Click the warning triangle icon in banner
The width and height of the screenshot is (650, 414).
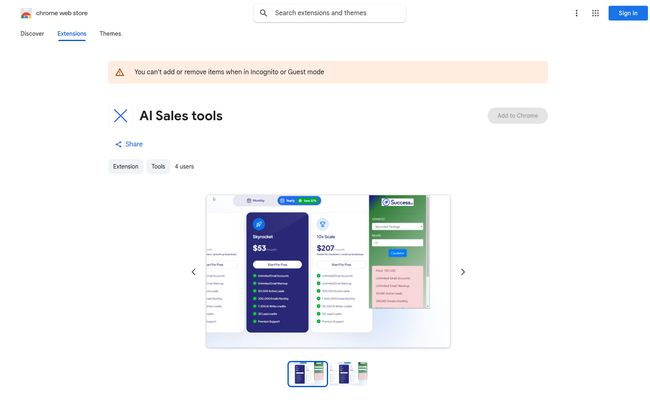pos(120,73)
